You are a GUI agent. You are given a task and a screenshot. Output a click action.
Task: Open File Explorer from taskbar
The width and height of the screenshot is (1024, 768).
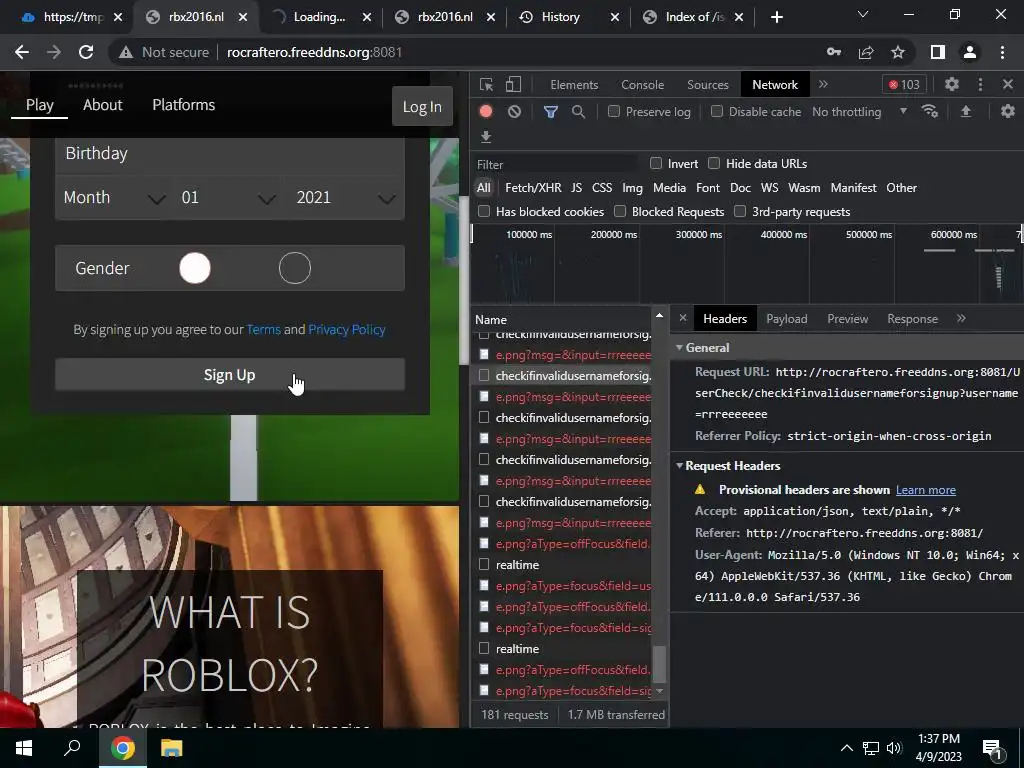172,748
